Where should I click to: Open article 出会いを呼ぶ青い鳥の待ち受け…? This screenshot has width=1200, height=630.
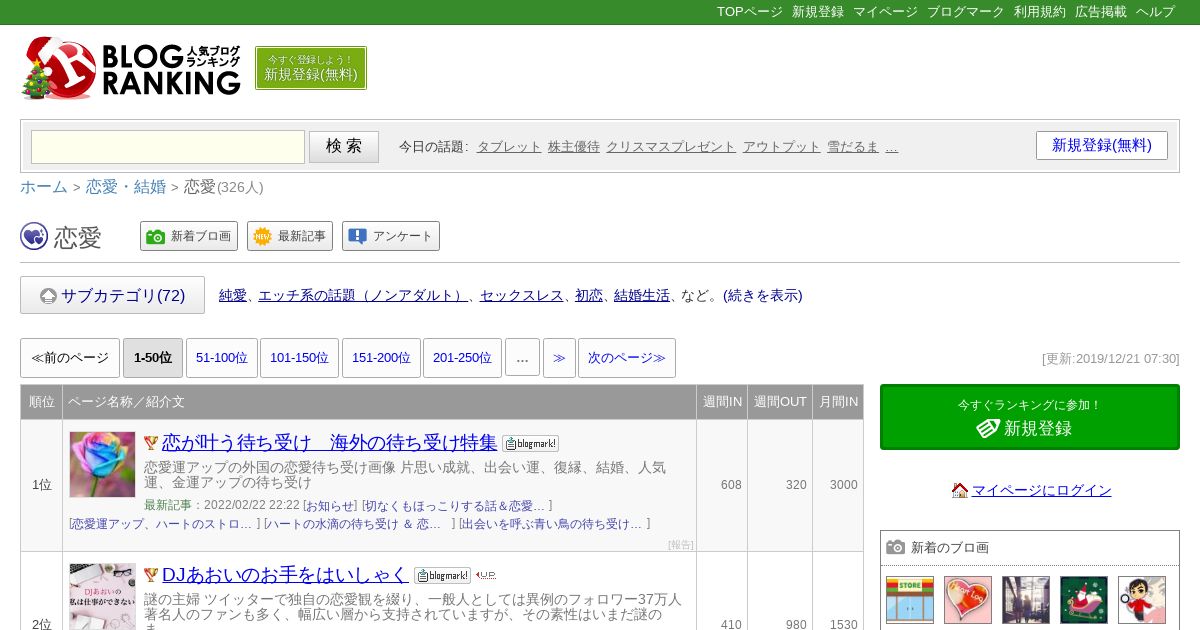tap(554, 524)
